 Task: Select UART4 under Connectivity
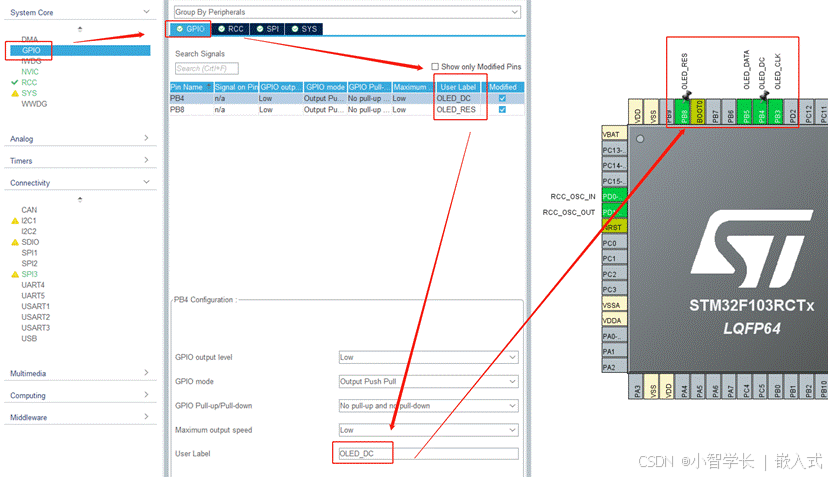(33, 285)
